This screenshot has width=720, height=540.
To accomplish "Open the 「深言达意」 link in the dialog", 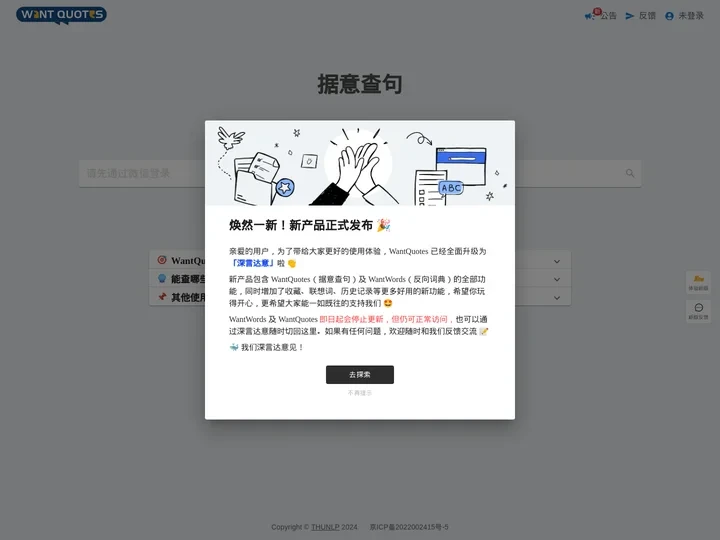I will (253, 263).
